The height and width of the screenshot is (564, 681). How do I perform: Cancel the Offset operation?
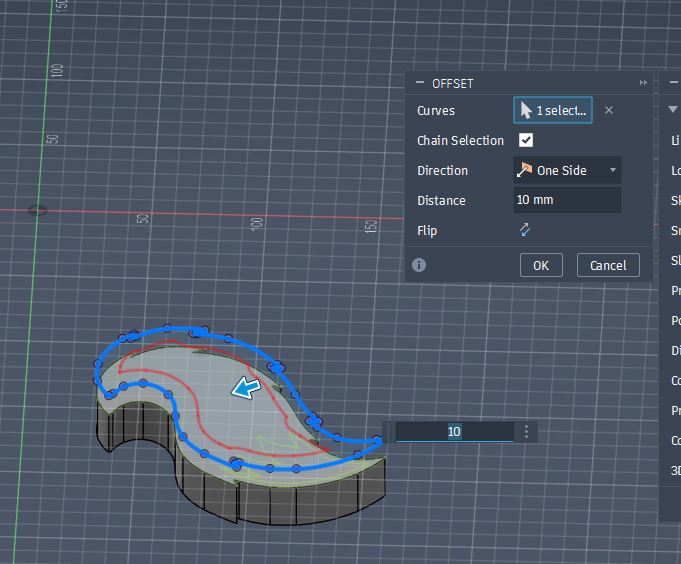[x=608, y=265]
